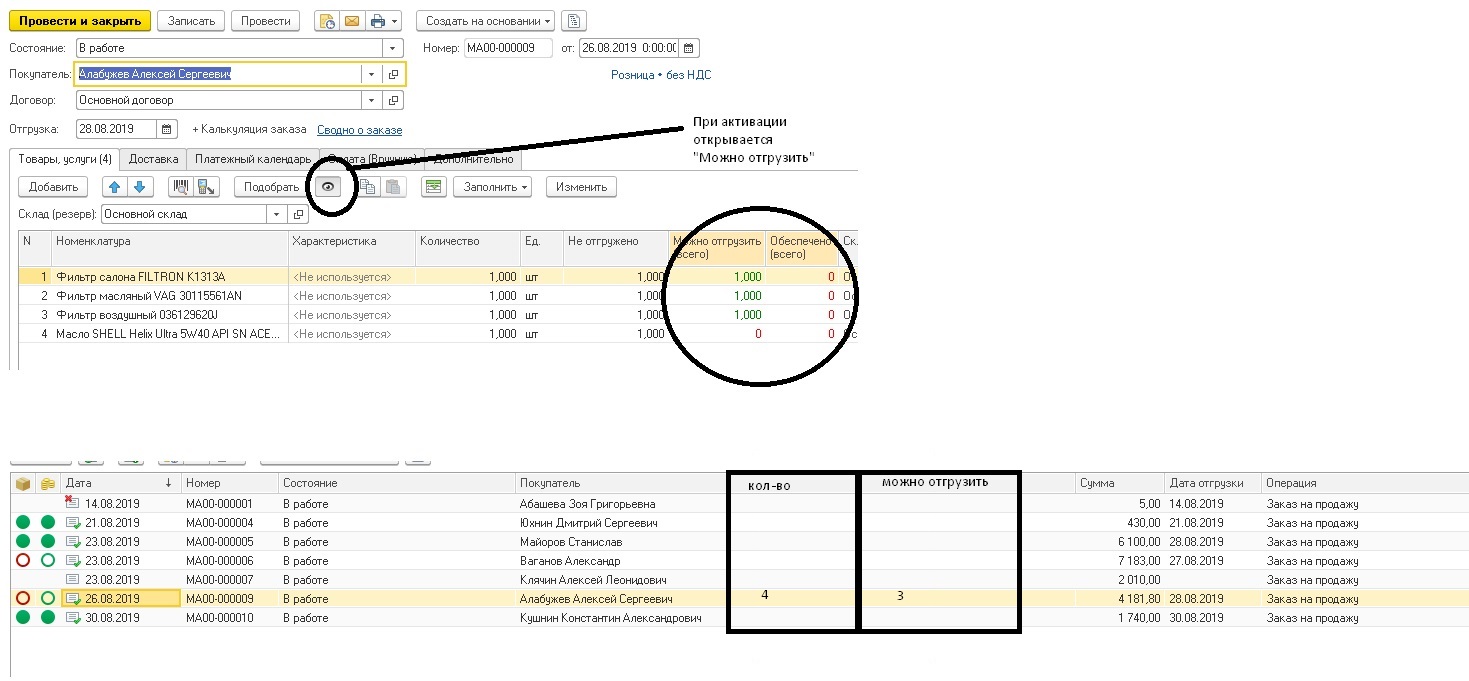1469x681 pixels.
Task: Click the envelope email icon in the toolbar
Action: 352,21
